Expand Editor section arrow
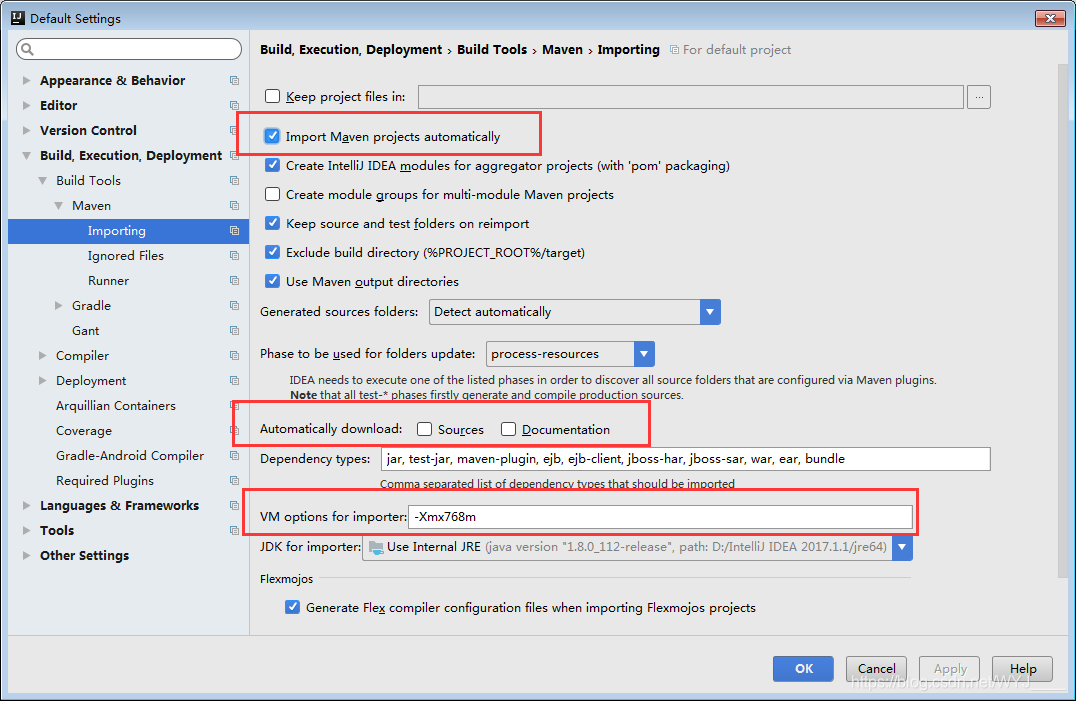 pyautogui.click(x=26, y=106)
